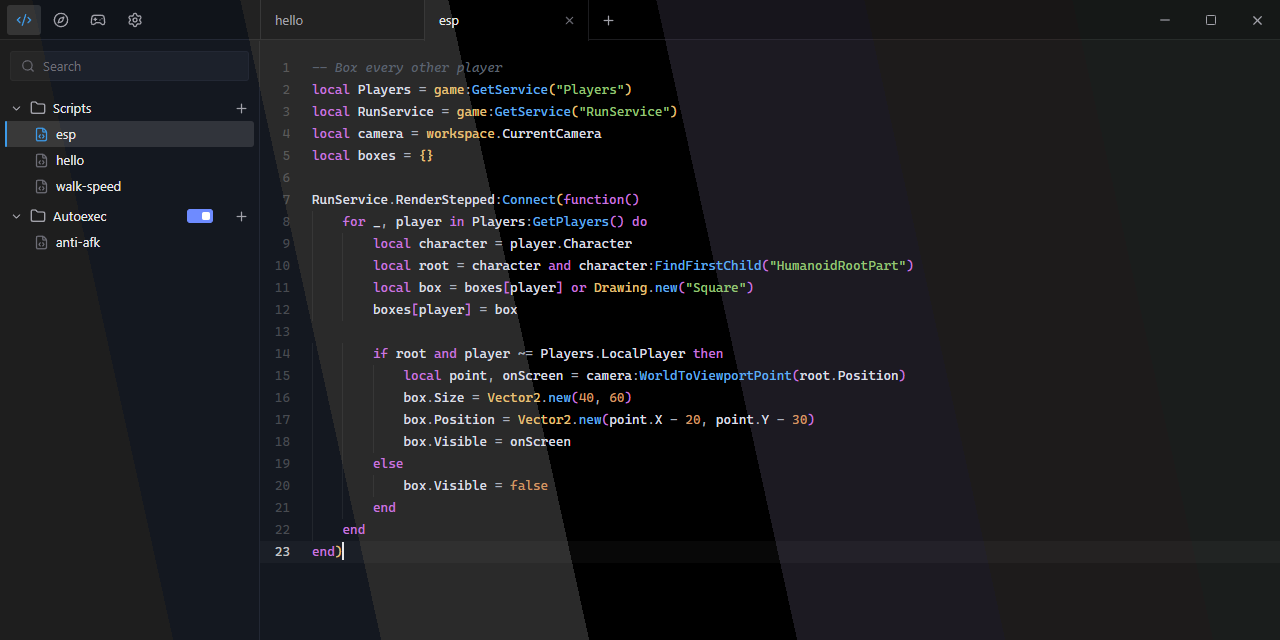Open the code editor view icon

[x=24, y=20]
